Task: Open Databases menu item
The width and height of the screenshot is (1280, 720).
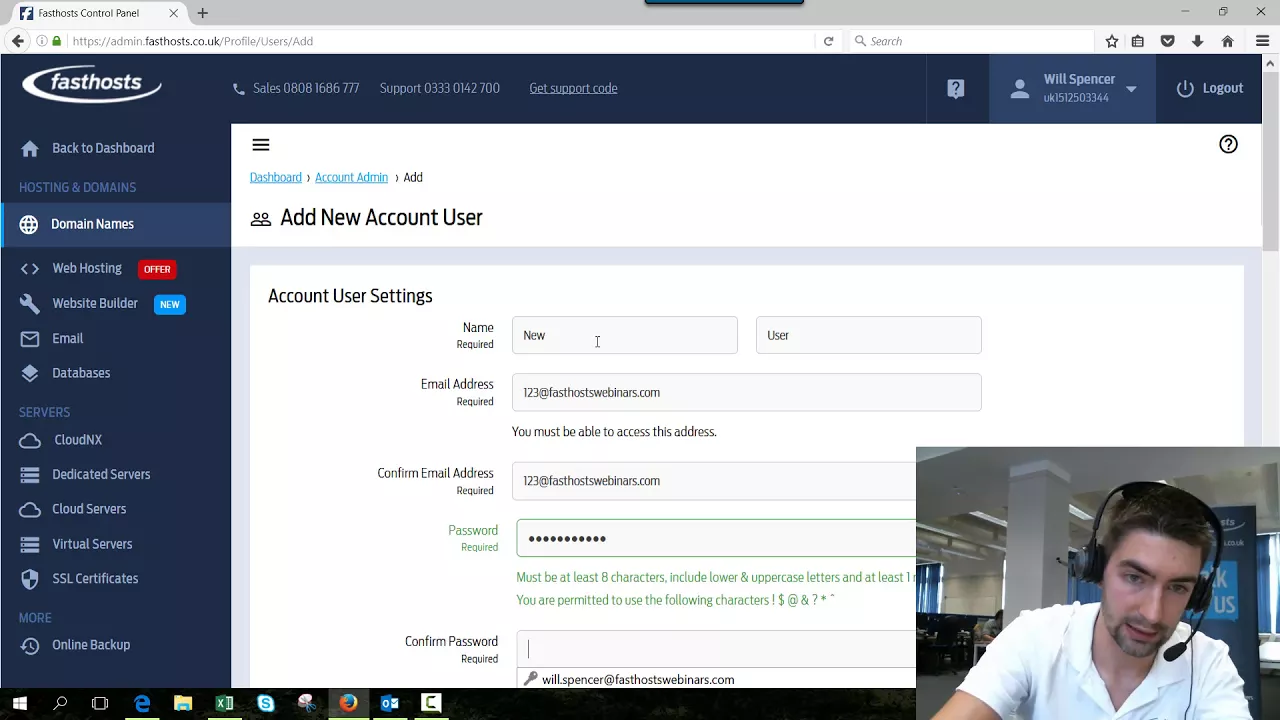Action: pos(81,373)
